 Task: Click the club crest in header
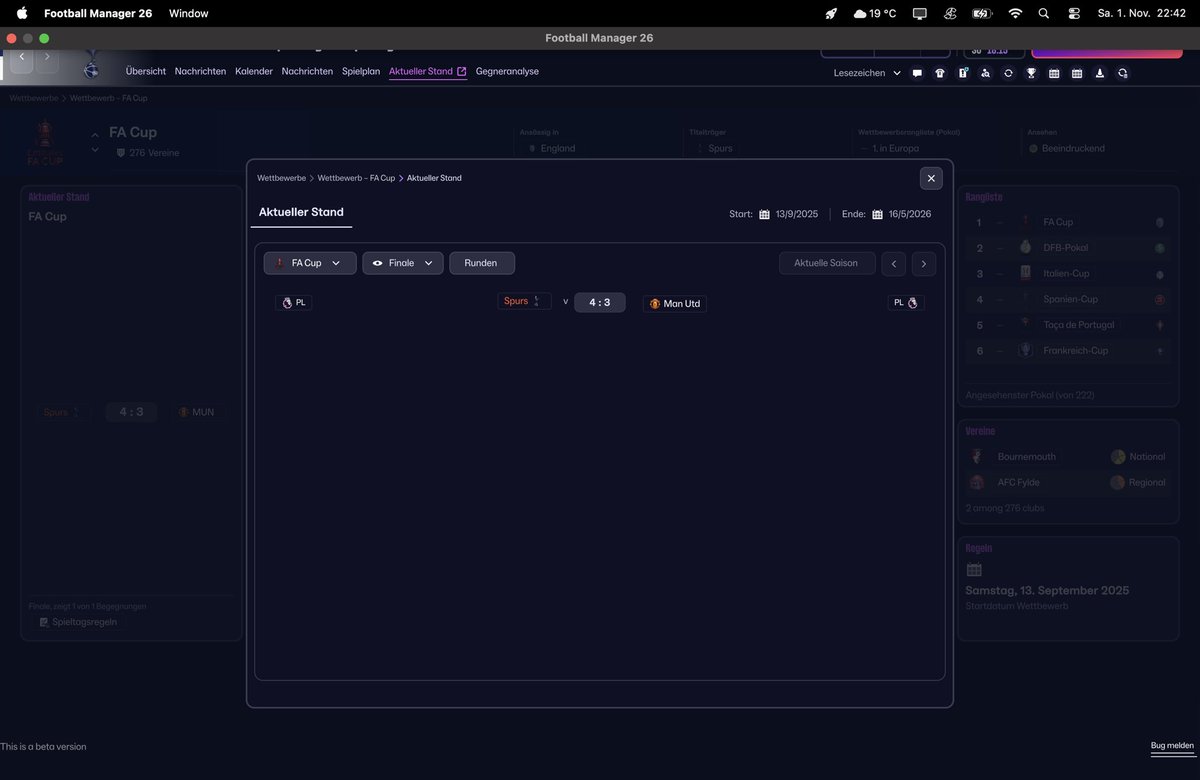click(x=91, y=67)
